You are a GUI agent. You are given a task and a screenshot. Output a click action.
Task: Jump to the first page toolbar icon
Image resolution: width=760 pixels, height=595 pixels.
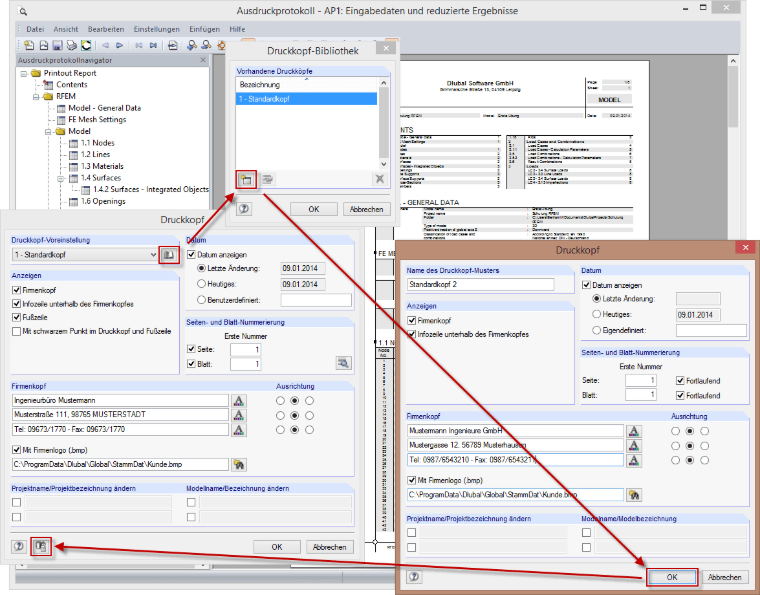tap(139, 45)
